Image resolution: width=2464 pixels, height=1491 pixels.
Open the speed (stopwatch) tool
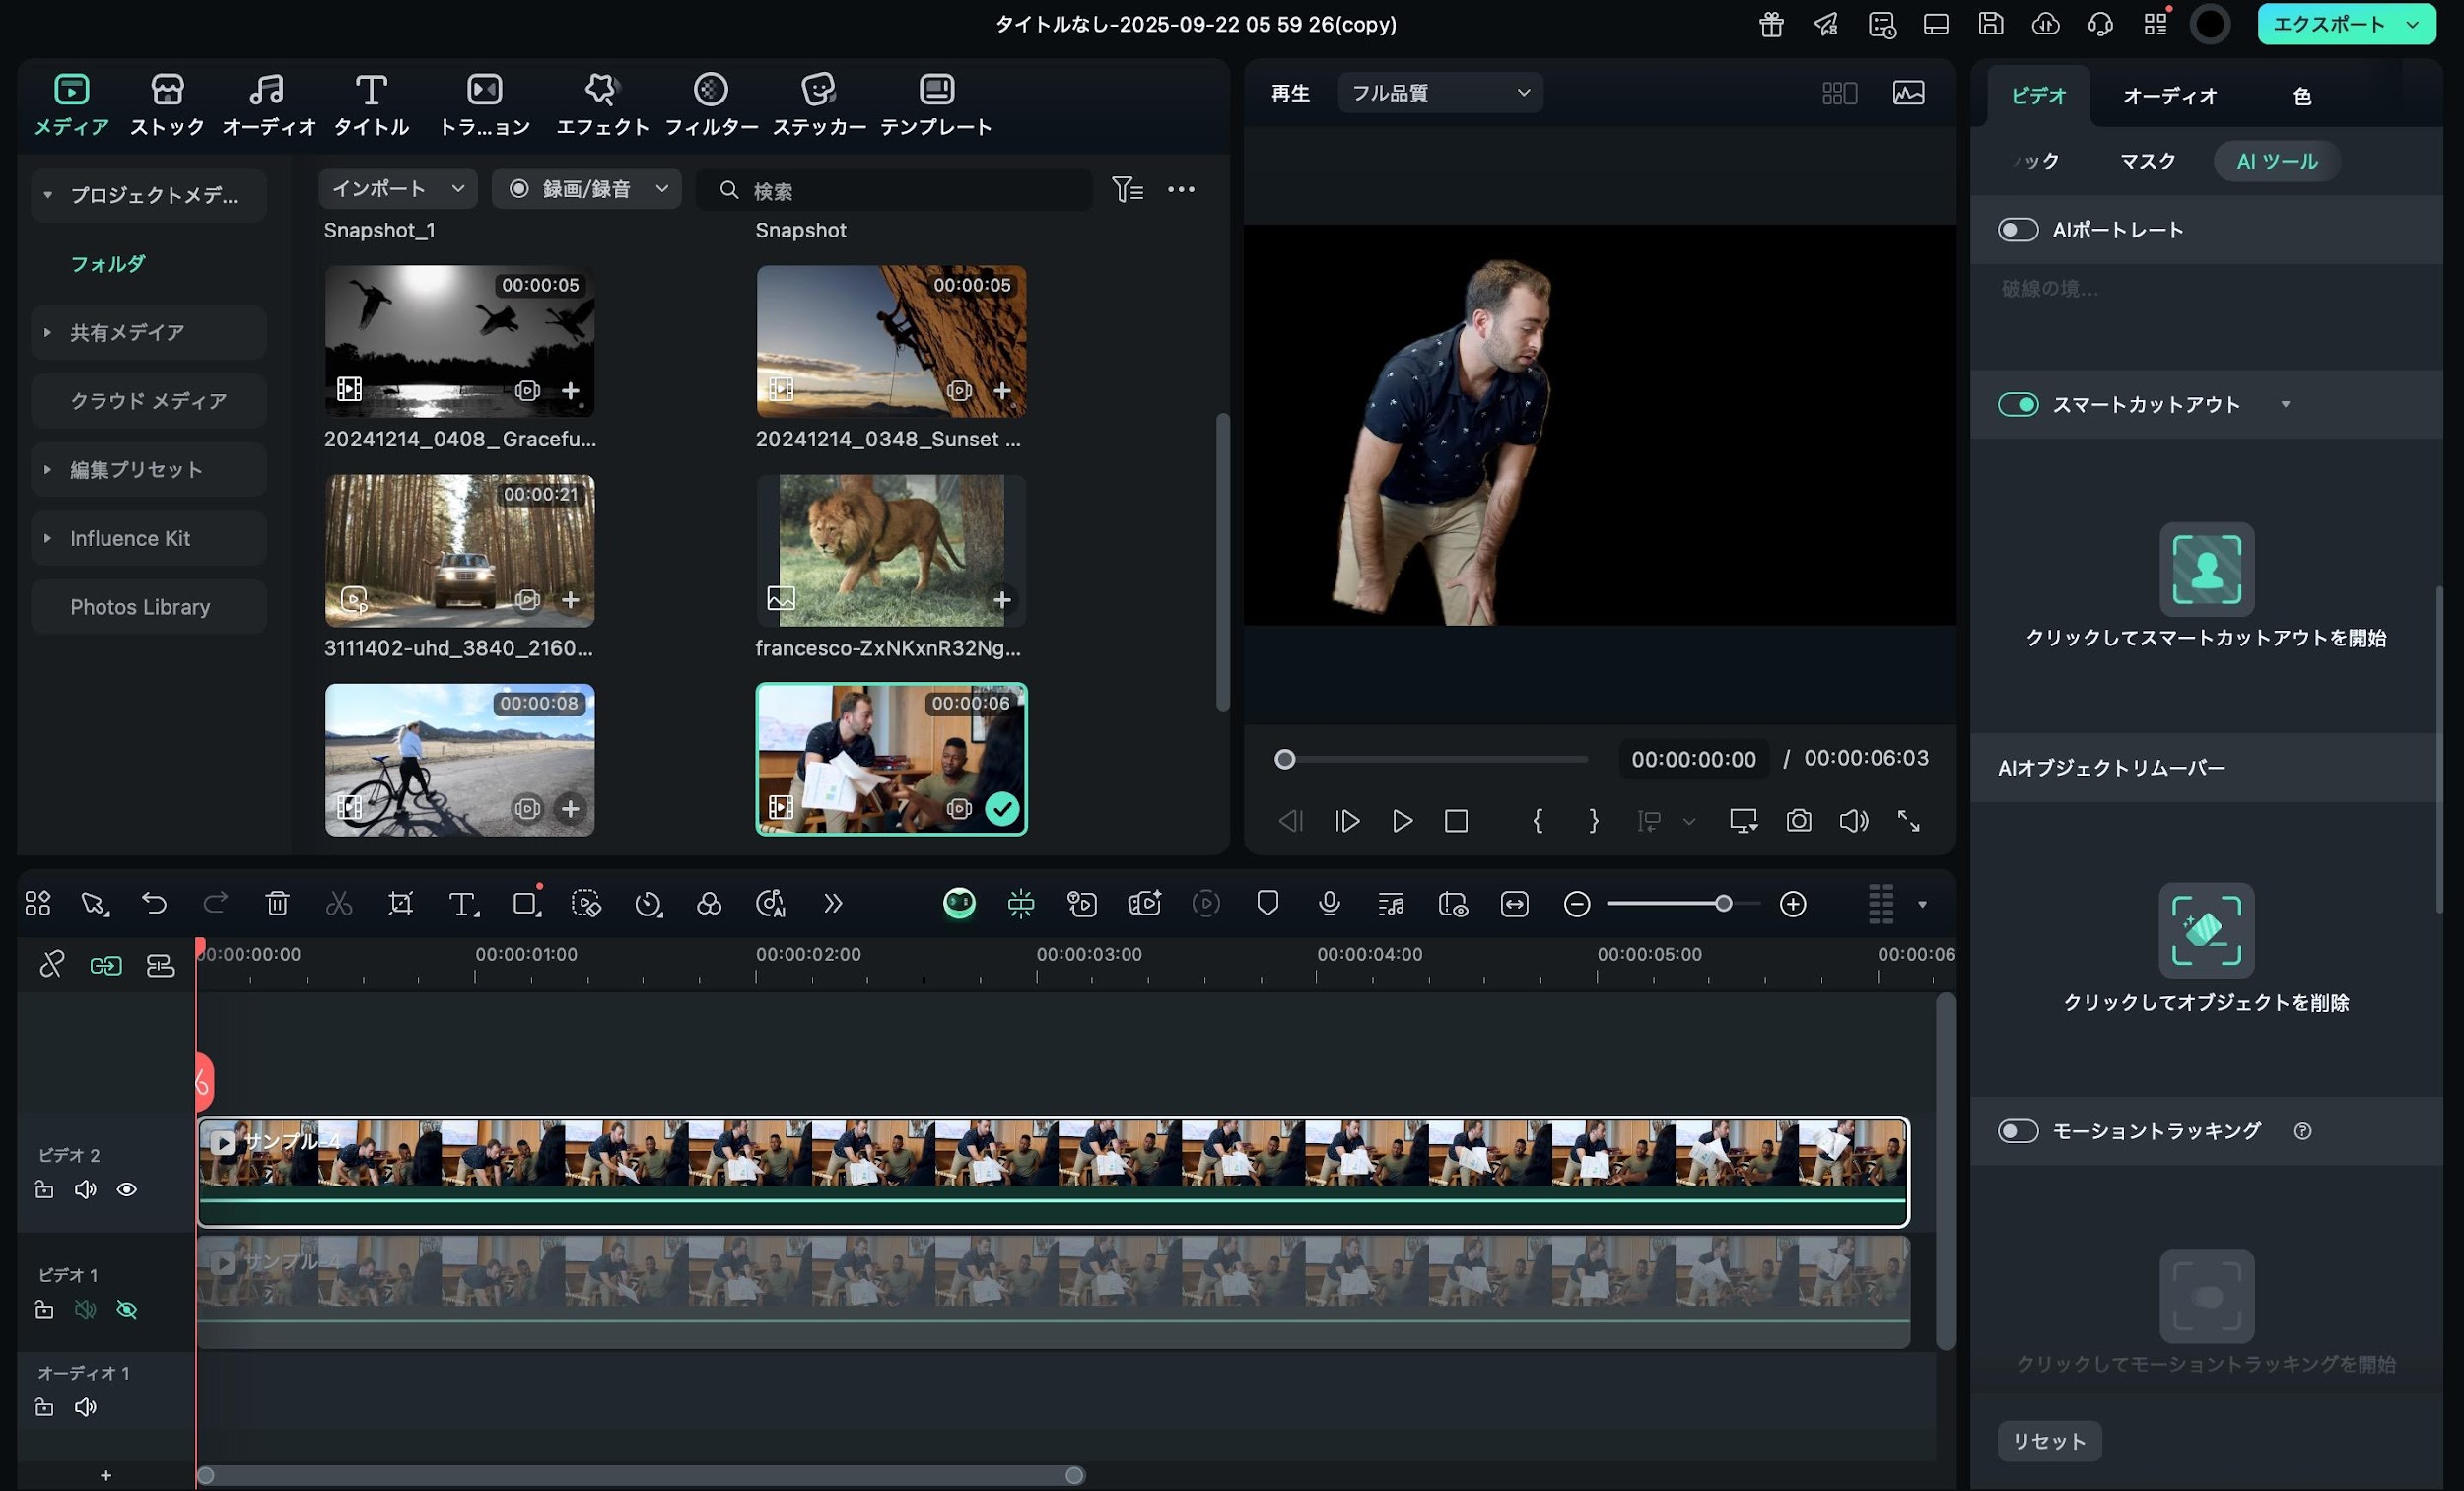(x=648, y=904)
